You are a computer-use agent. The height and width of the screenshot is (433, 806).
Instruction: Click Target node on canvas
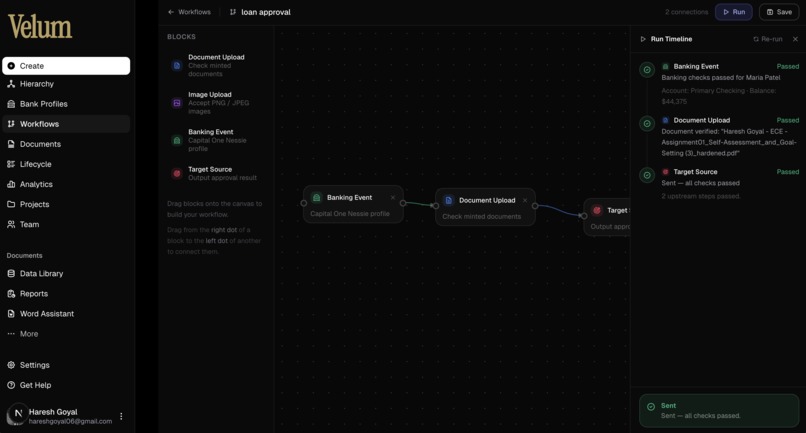[607, 217]
